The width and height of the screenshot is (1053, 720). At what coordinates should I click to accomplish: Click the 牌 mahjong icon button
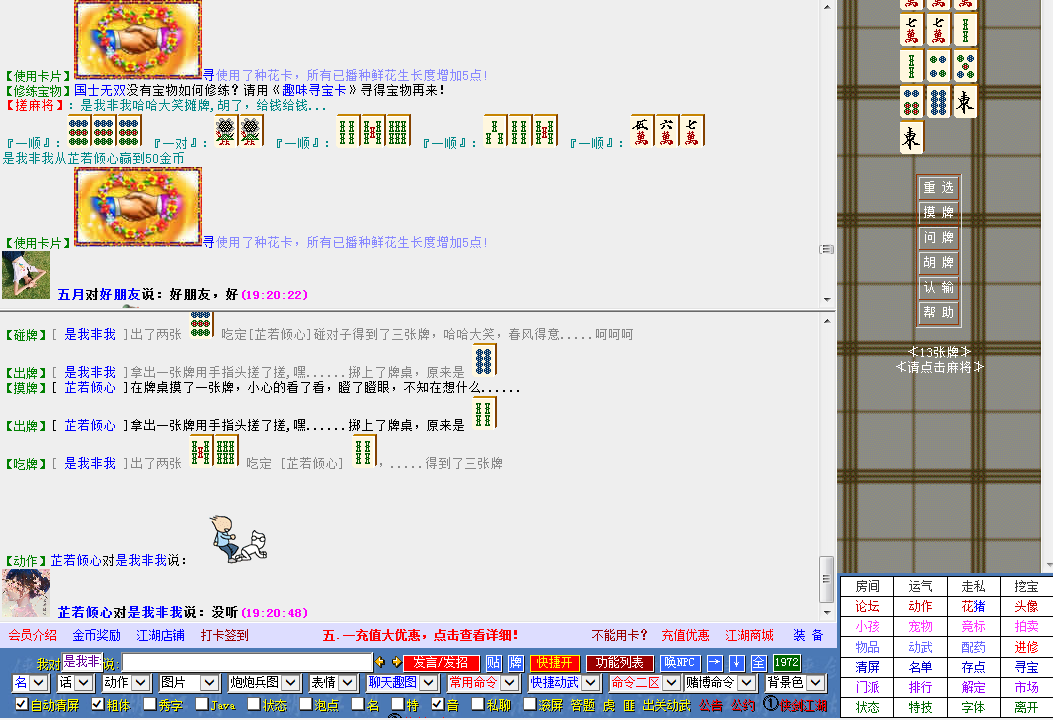(516, 663)
